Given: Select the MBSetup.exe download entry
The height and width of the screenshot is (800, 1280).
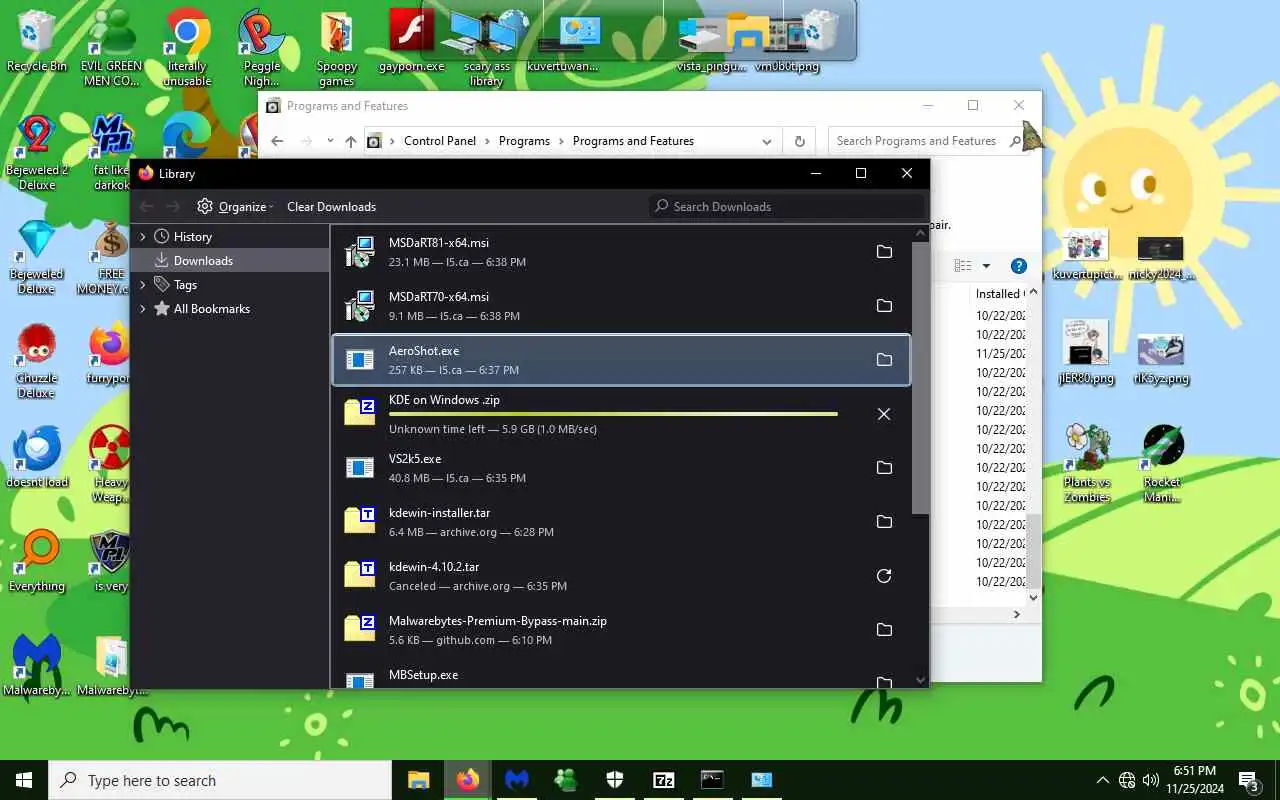Looking at the screenshot, I should point(620,674).
